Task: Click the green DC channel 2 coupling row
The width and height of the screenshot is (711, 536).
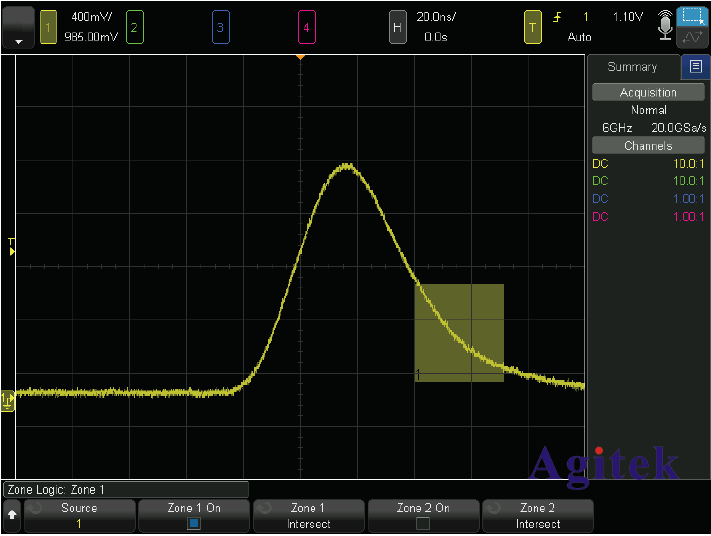Action: pyautogui.click(x=648, y=181)
